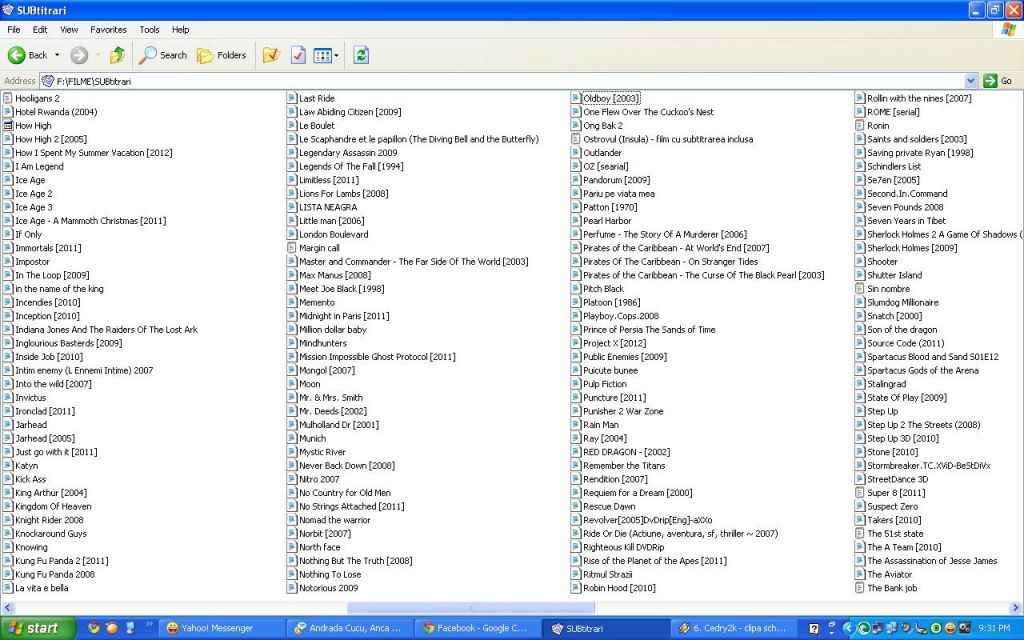Click the document with red checkmark icon
Screen dimensions: 1024x640
tap(298, 56)
